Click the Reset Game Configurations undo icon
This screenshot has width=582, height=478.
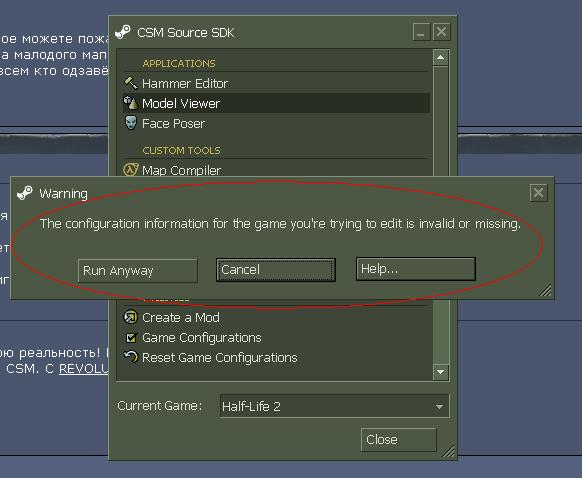[x=131, y=357]
